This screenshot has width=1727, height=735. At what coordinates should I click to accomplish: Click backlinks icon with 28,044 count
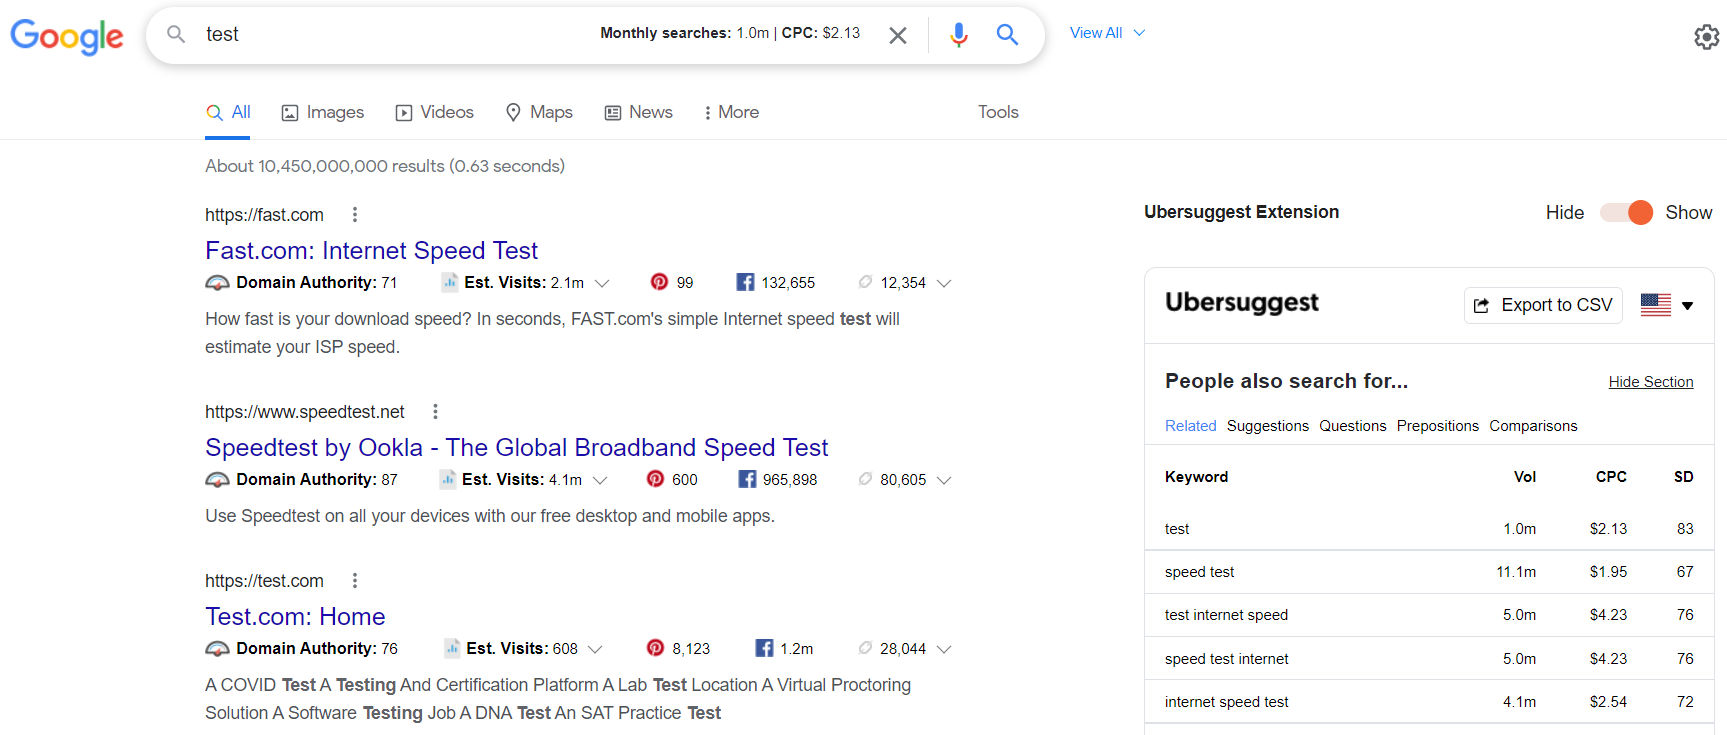(865, 648)
